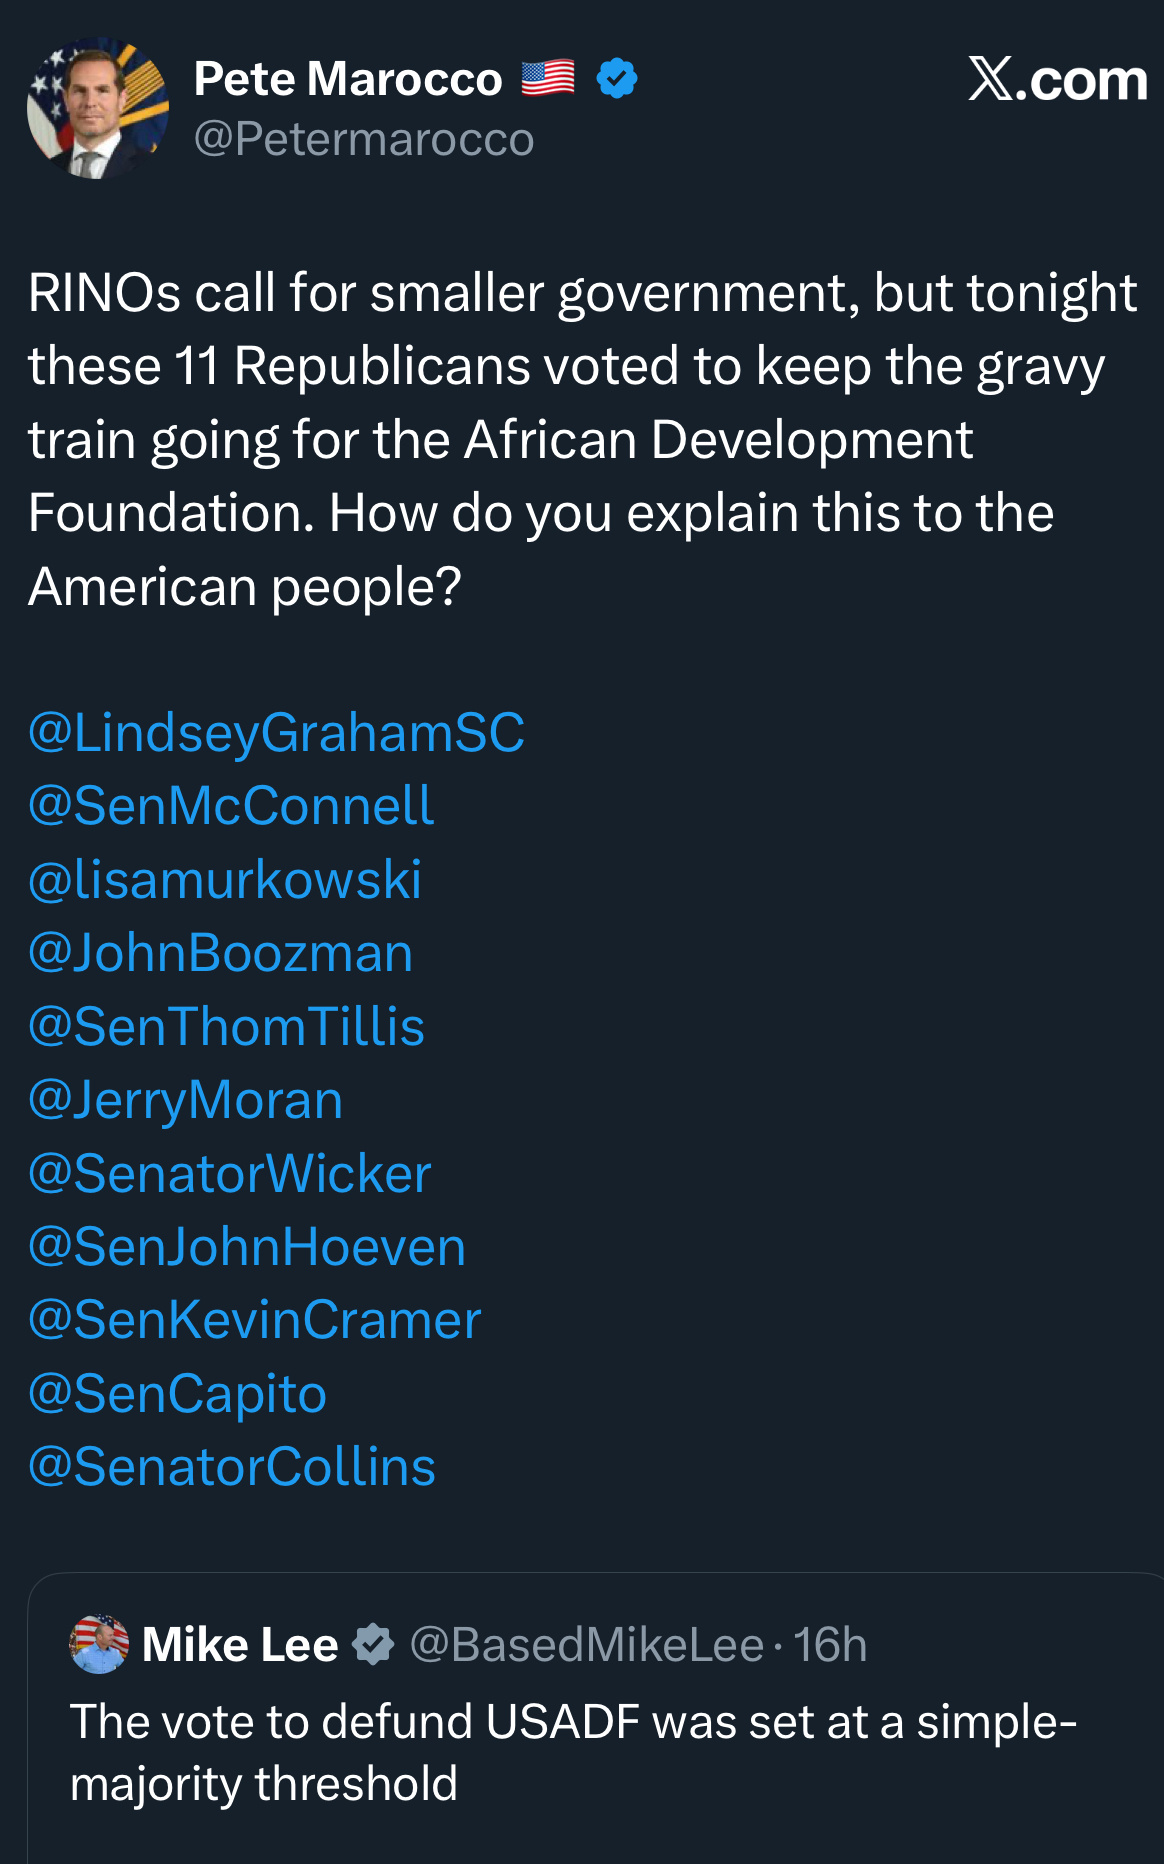Viewport: 1164px width, 1864px height.
Task: Click Pete Marocco's profile avatar
Action: pos(97,108)
